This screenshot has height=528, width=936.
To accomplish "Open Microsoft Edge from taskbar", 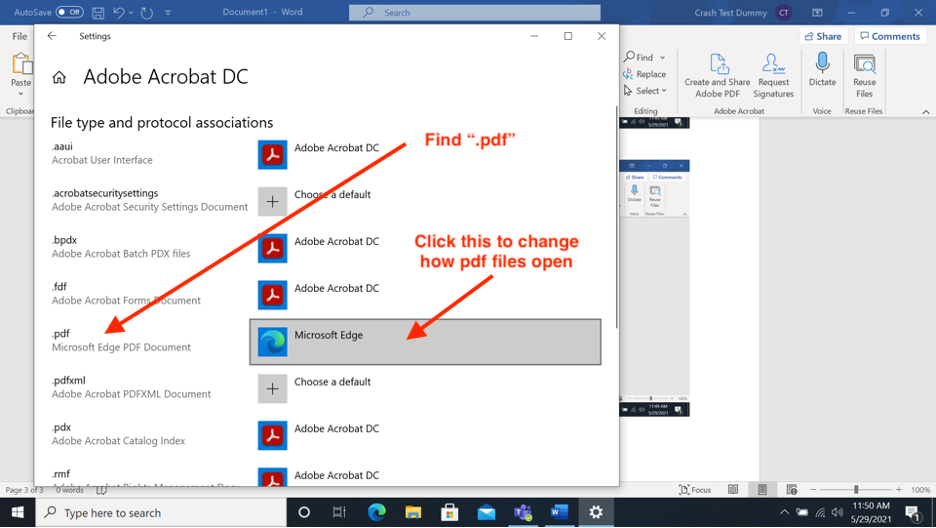I will click(377, 512).
